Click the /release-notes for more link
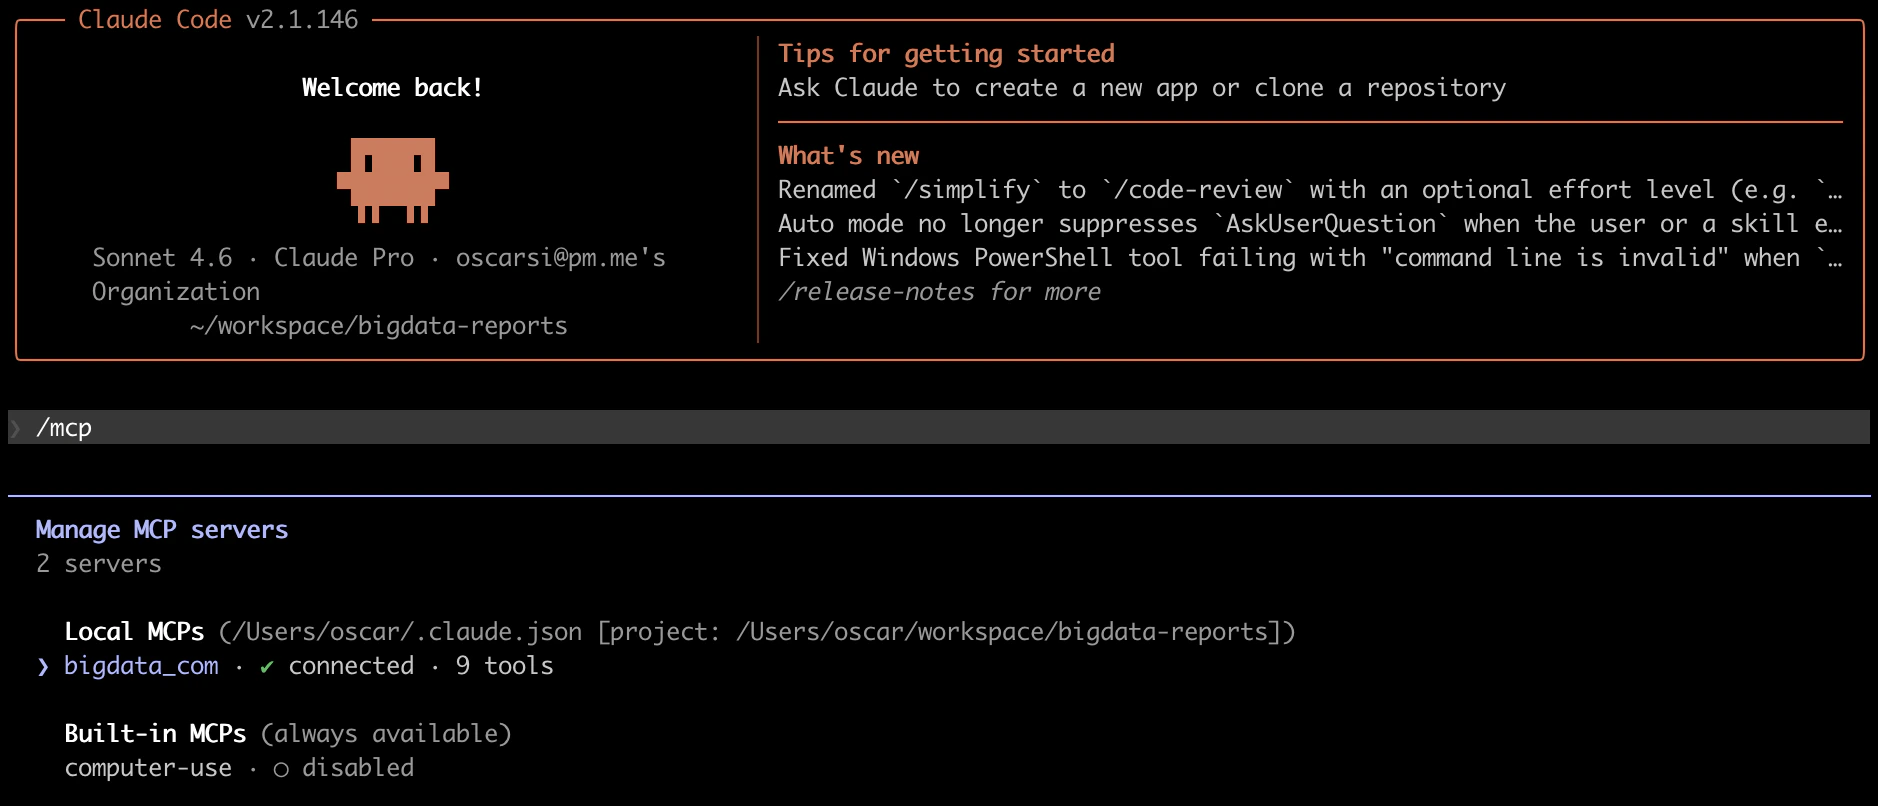The width and height of the screenshot is (1878, 806). (939, 292)
